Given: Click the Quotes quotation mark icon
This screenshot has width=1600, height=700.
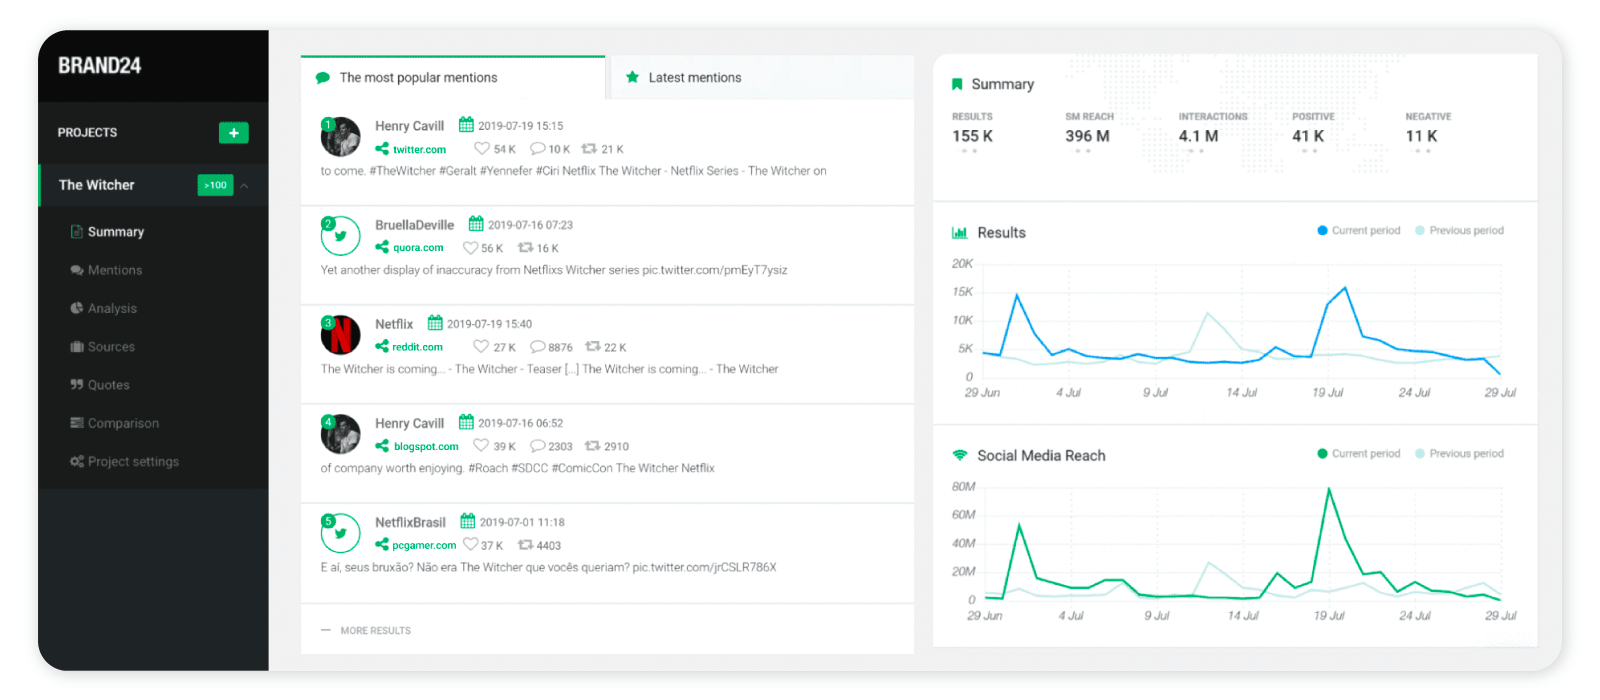Looking at the screenshot, I should 77,385.
